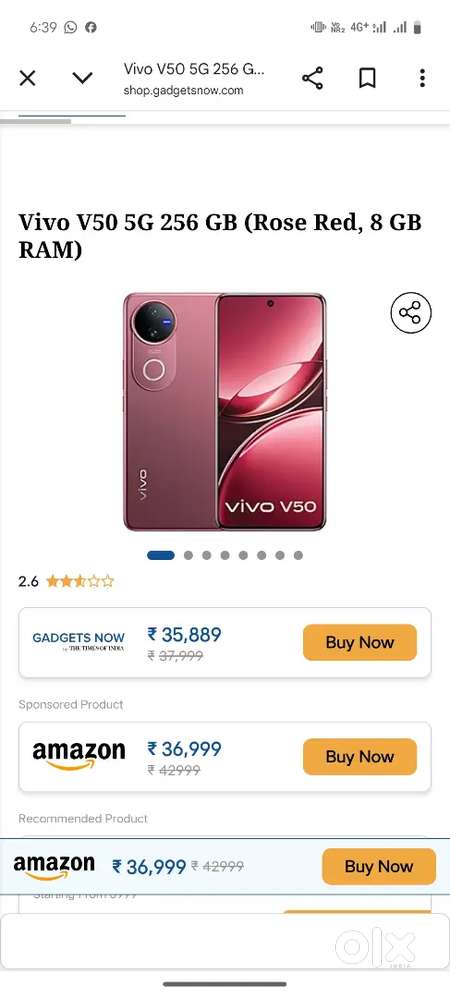Image resolution: width=450 pixels, height=998 pixels.
Task: Tap the share icon in browser toolbar
Action: point(313,78)
